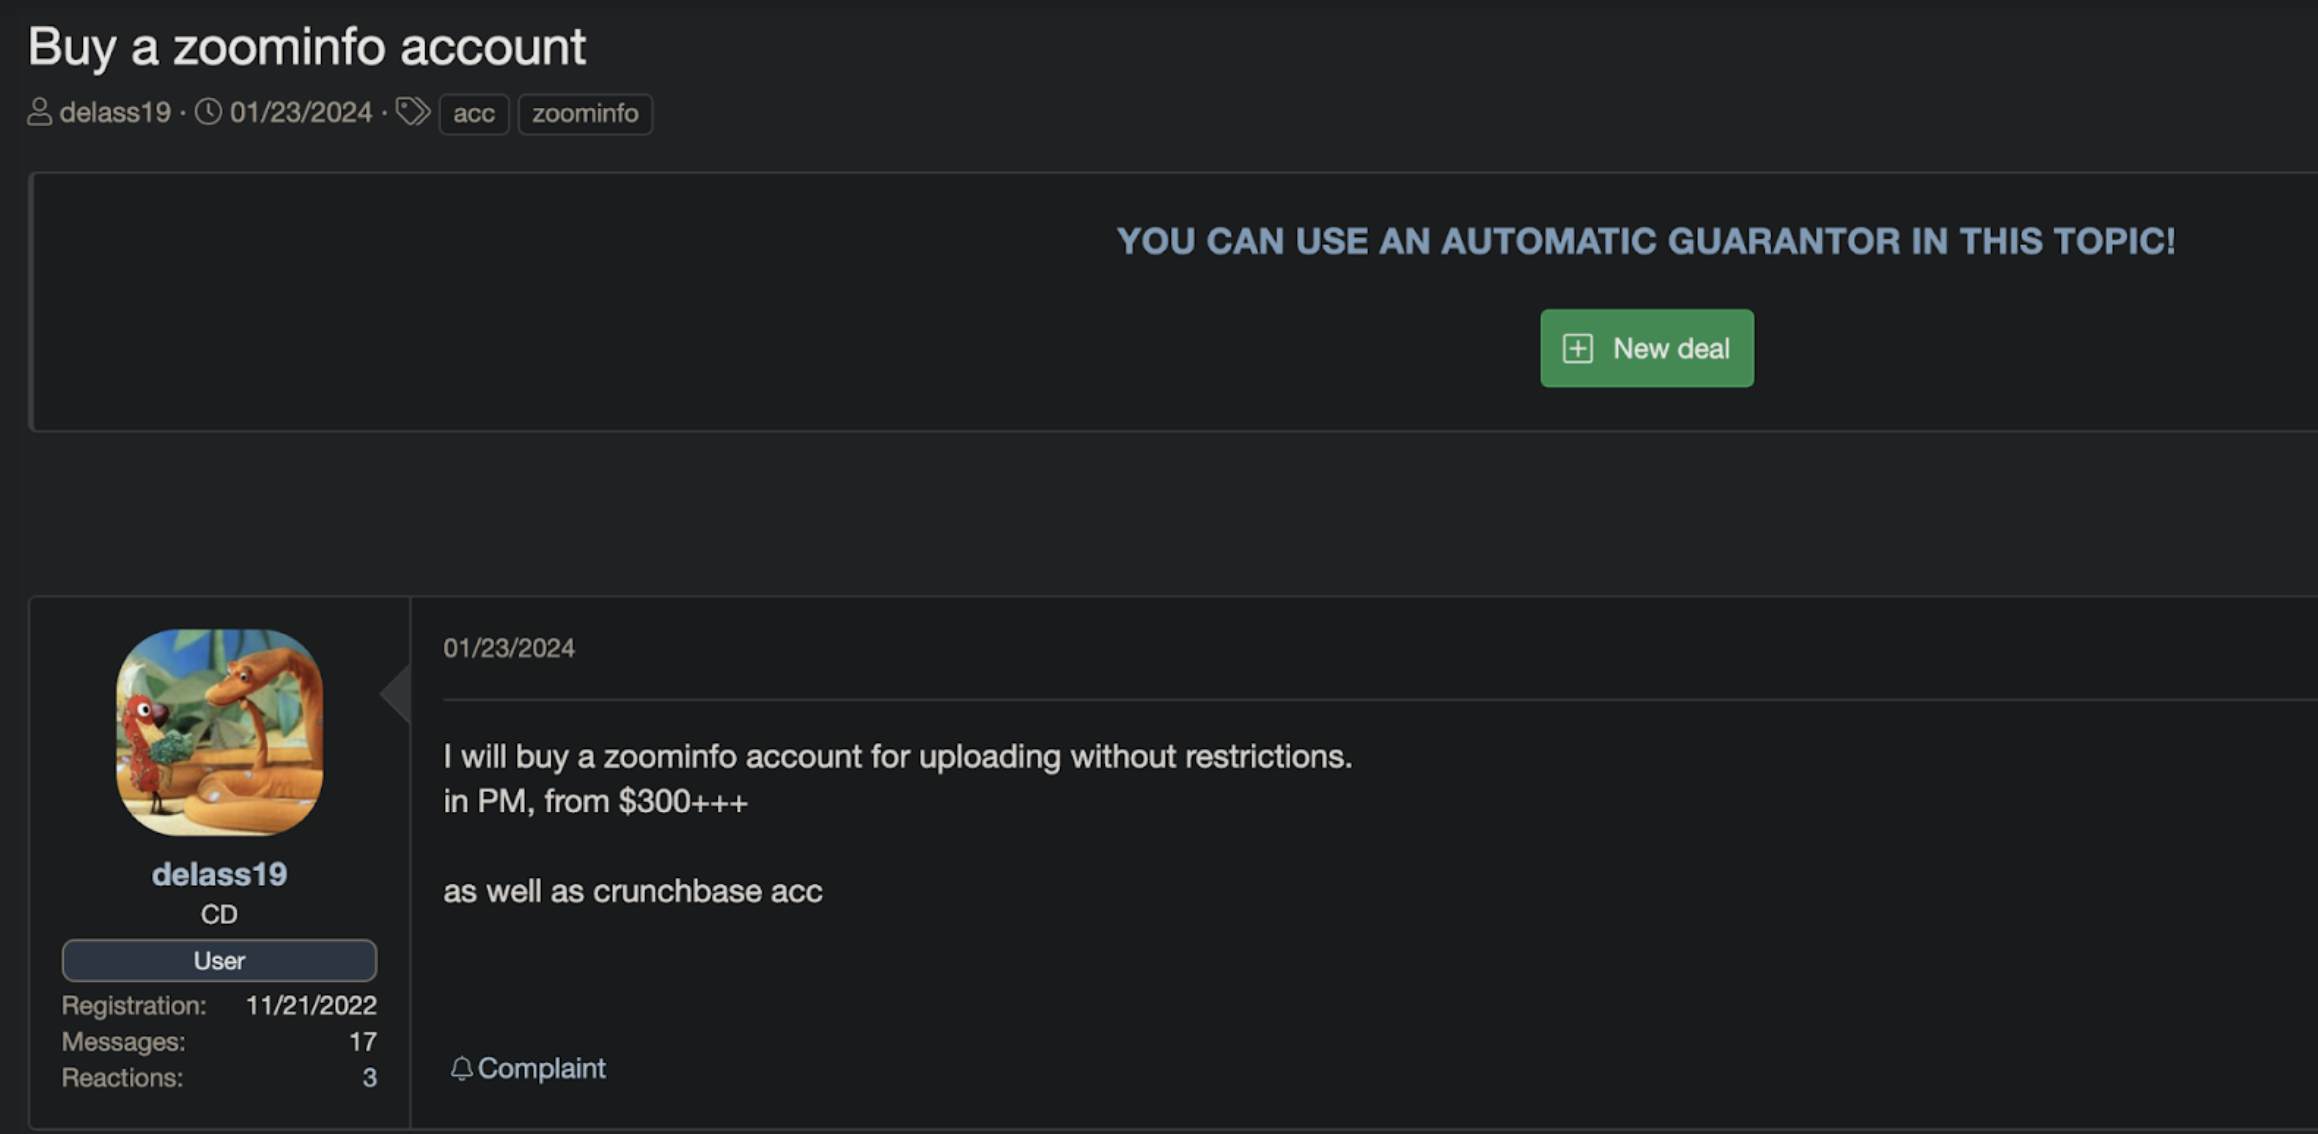Click the post text mentioning crunchbase acc
The width and height of the screenshot is (2318, 1134).
point(633,891)
